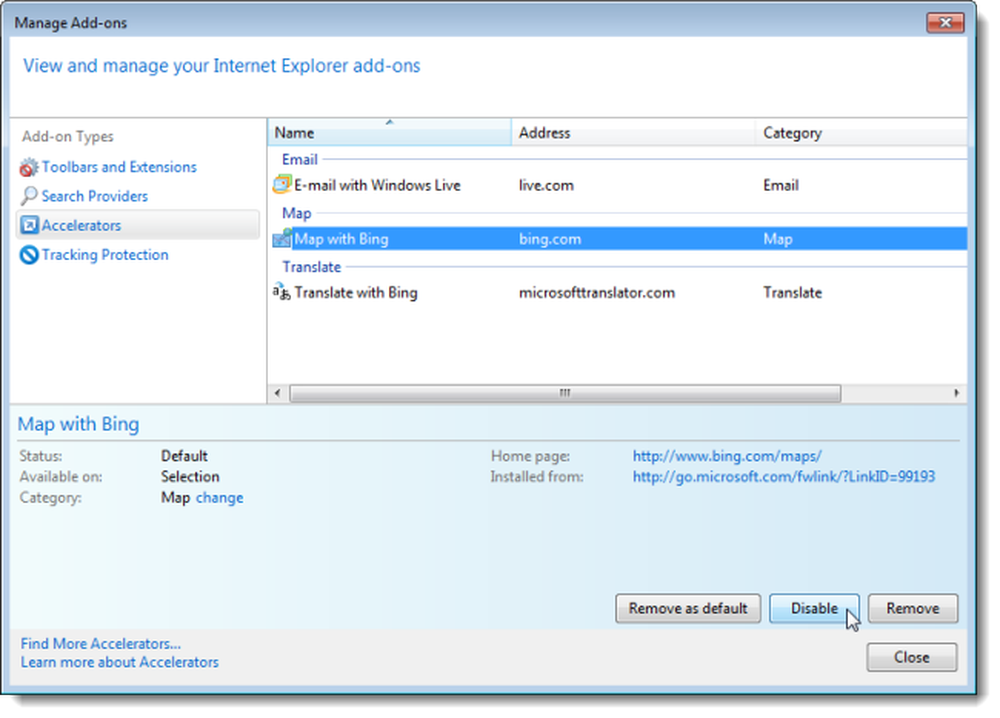1000x718 pixels.
Task: Click the right scroll arrow of list
Action: click(x=956, y=393)
